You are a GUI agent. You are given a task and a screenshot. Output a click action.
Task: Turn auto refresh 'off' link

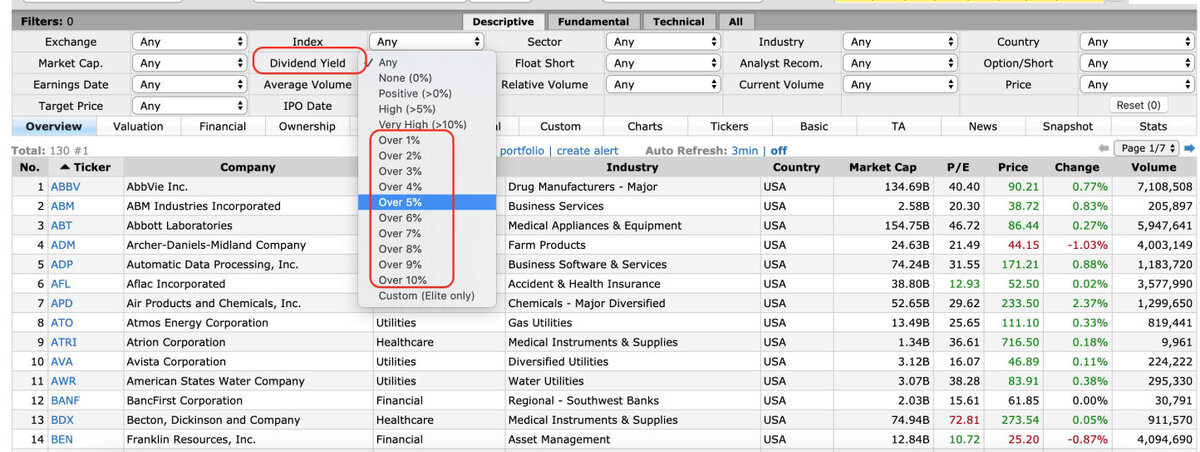pyautogui.click(x=778, y=150)
